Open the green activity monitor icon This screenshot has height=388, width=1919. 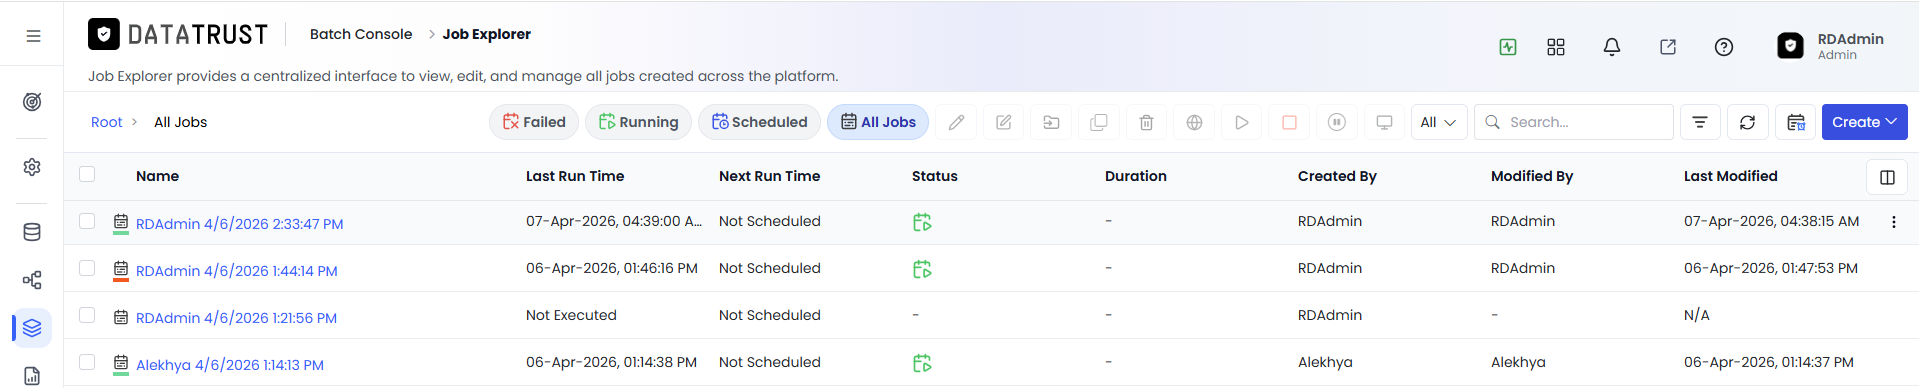[x=1508, y=47]
